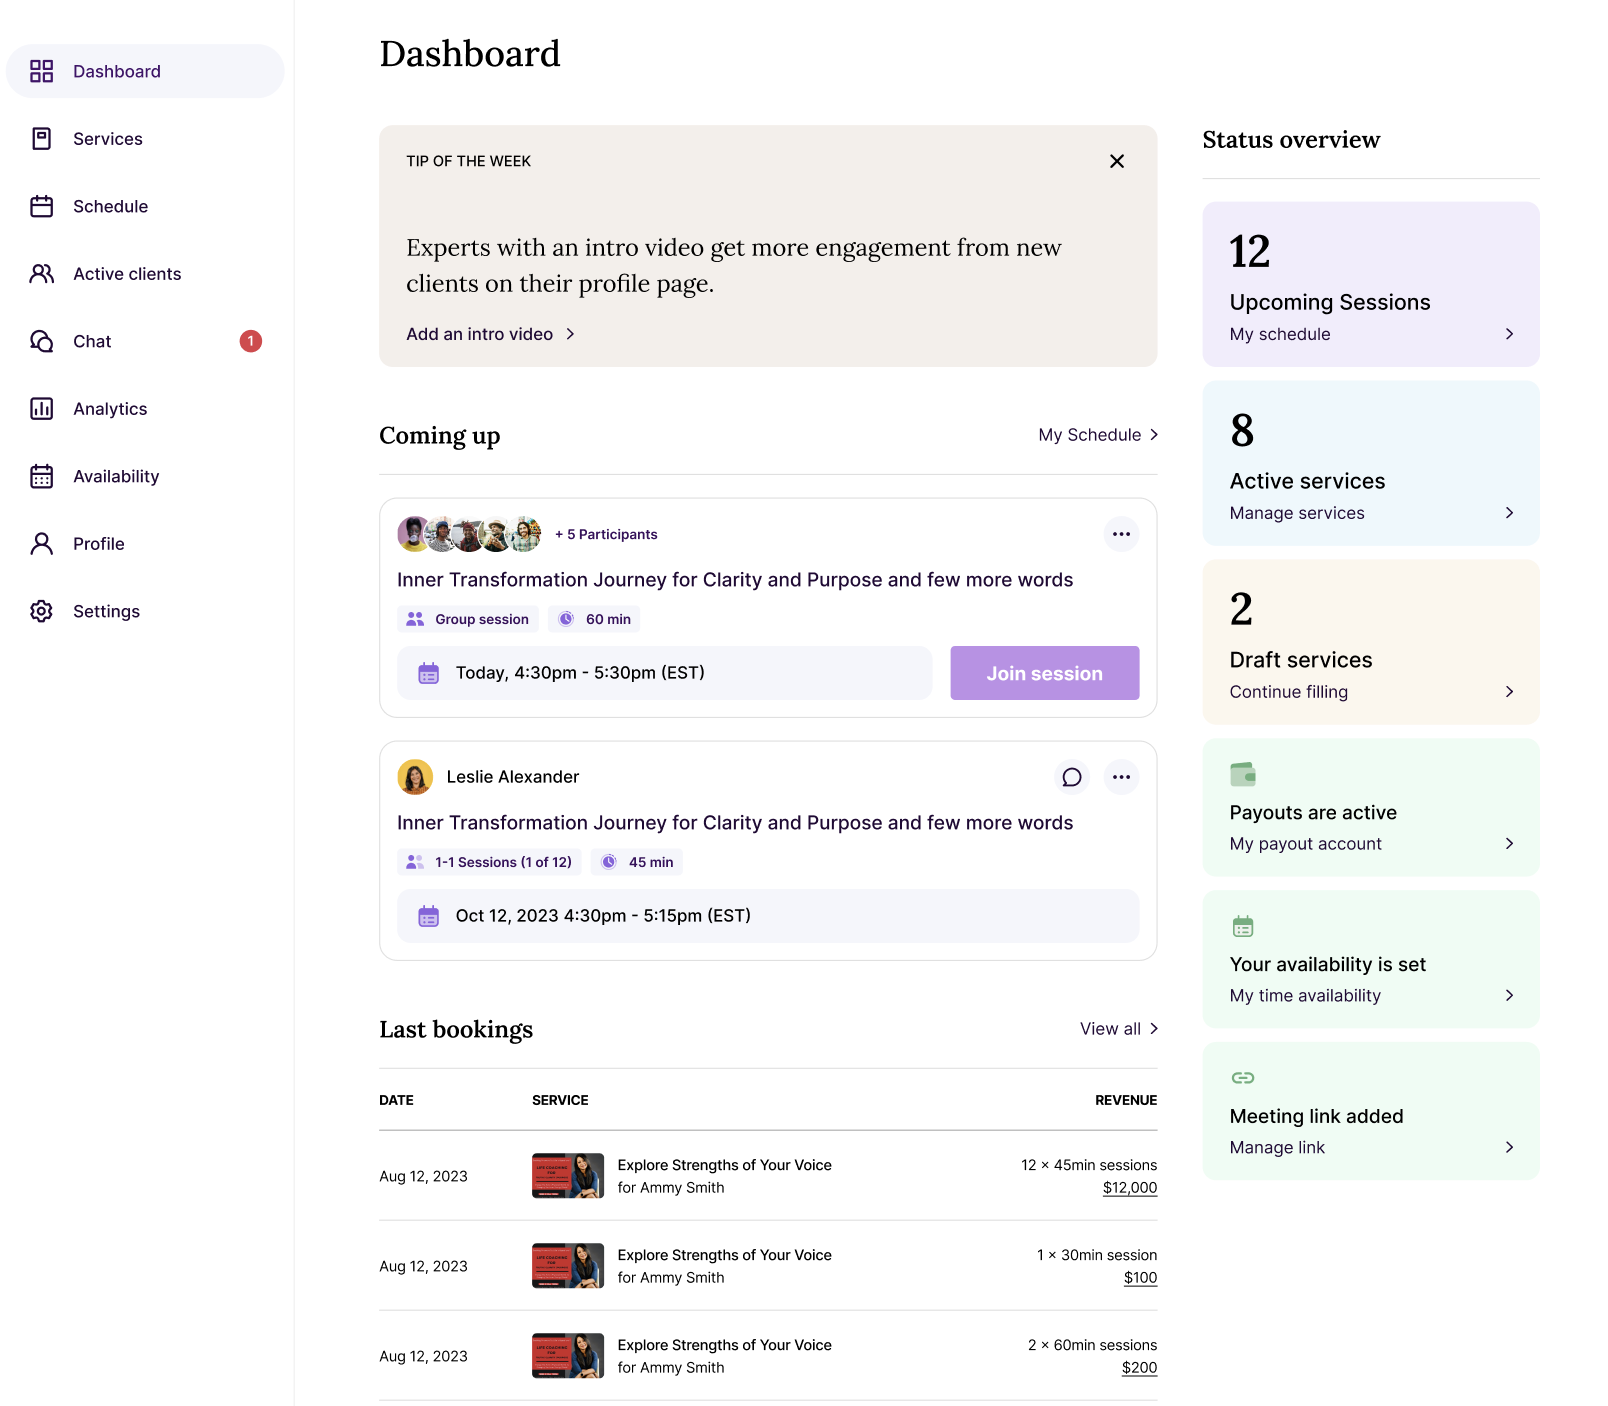This screenshot has height=1406, width=1608.
Task: Click the $12,000 revenue link
Action: point(1130,1188)
